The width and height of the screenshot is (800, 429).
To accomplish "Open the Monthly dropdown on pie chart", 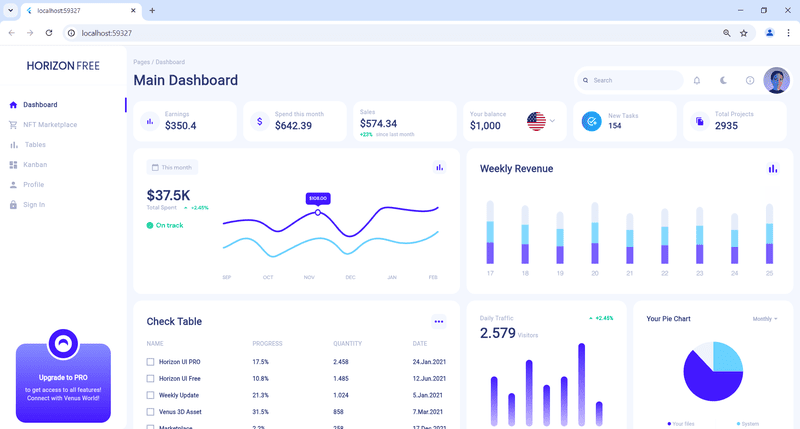I will [765, 319].
